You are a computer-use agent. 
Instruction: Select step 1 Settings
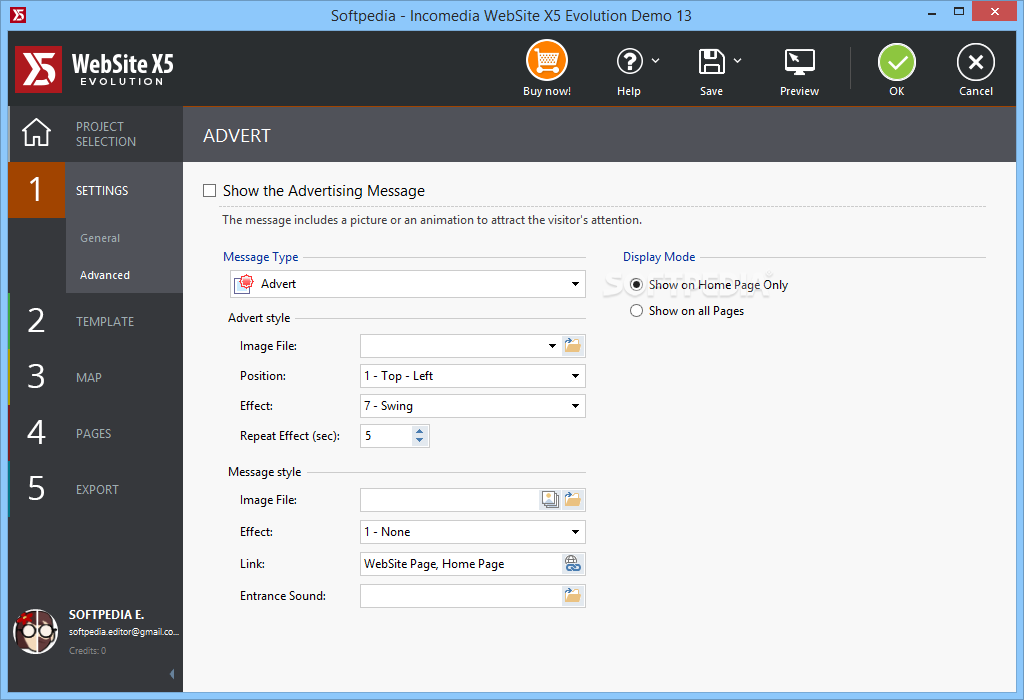coord(96,190)
